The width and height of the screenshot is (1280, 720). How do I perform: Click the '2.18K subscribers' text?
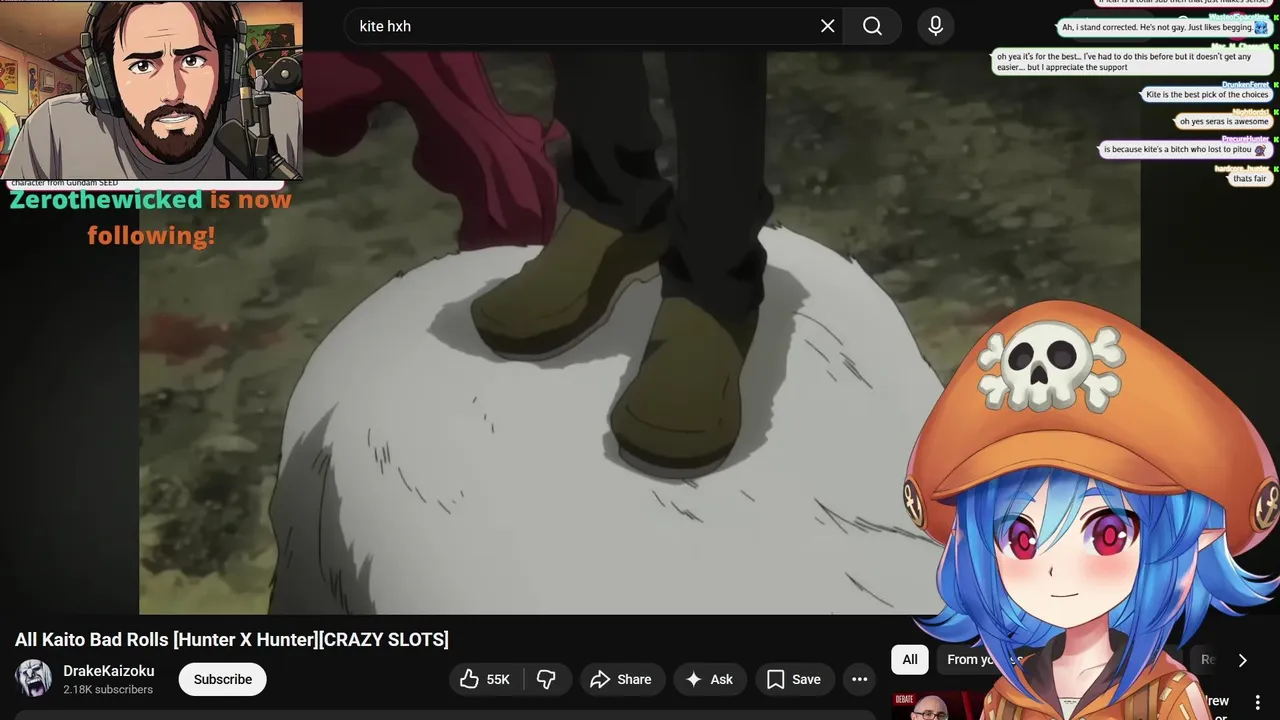108,690
